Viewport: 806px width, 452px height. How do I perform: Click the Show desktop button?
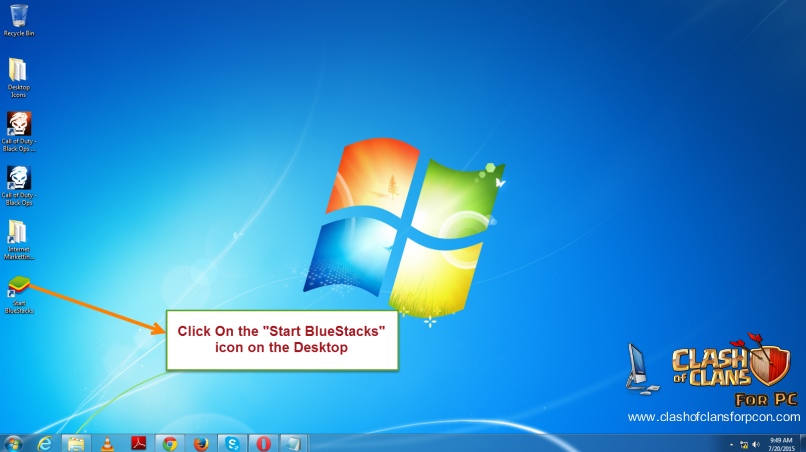[x=803, y=443]
